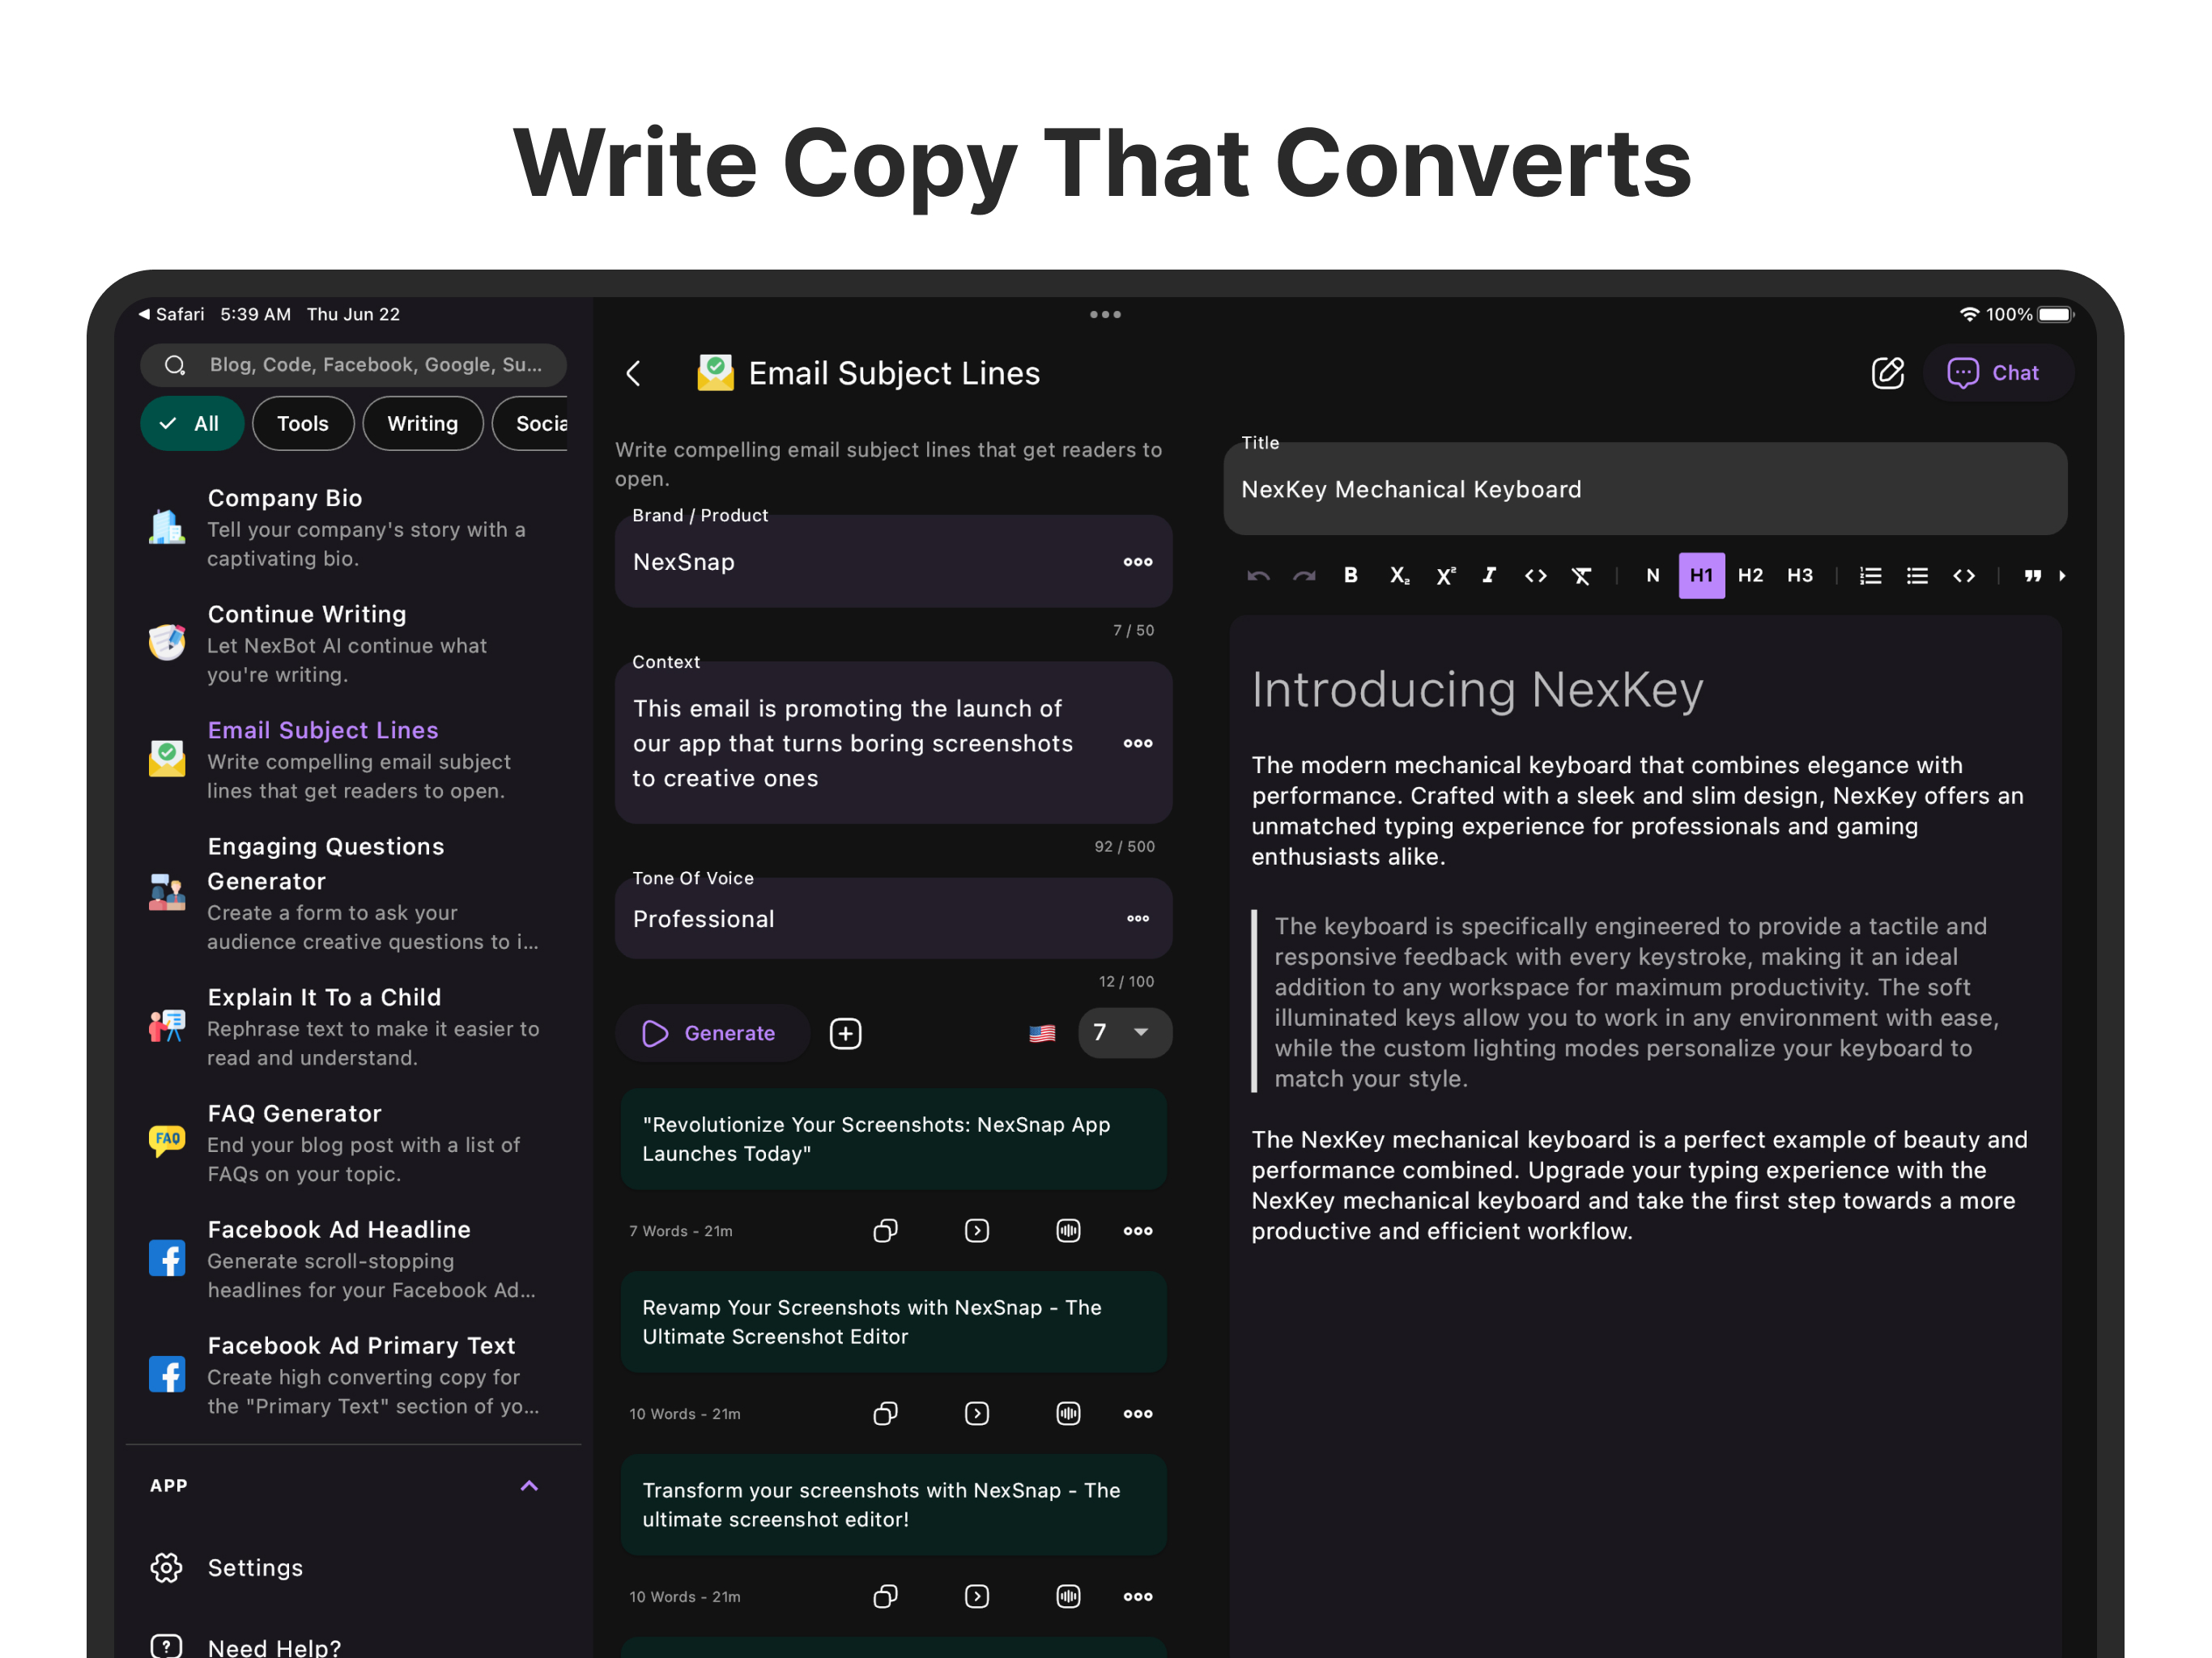
Task: Copy the first generated subject line
Action: [885, 1231]
